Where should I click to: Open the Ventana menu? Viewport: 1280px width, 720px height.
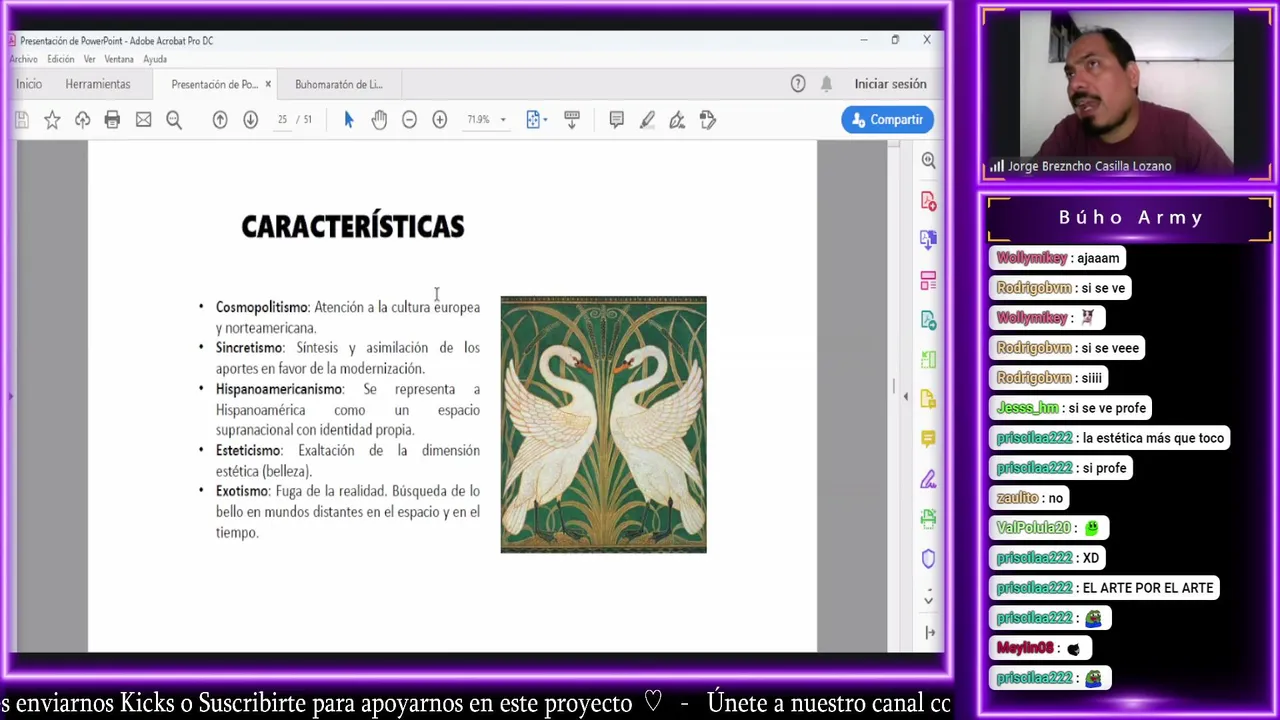pos(119,60)
